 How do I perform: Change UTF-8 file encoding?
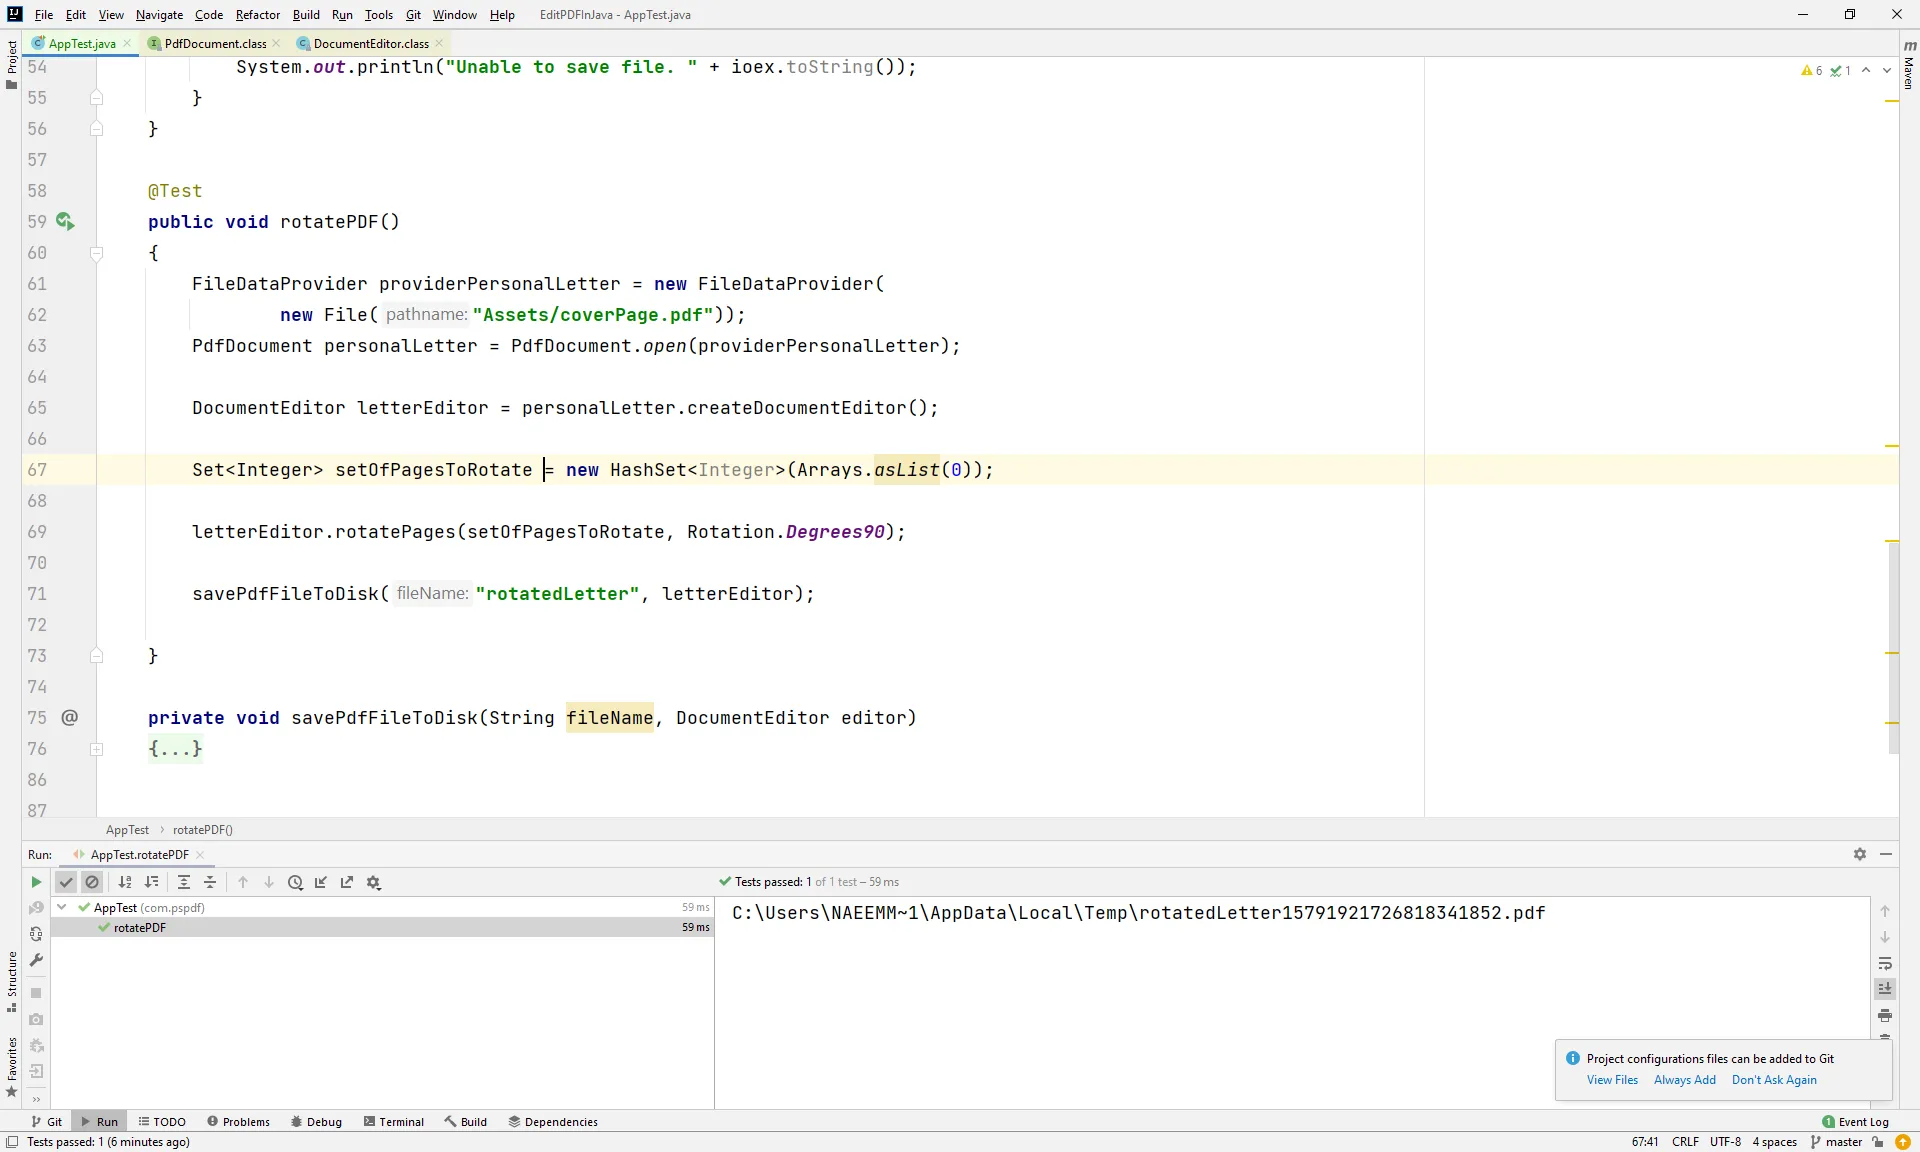pos(1725,1141)
